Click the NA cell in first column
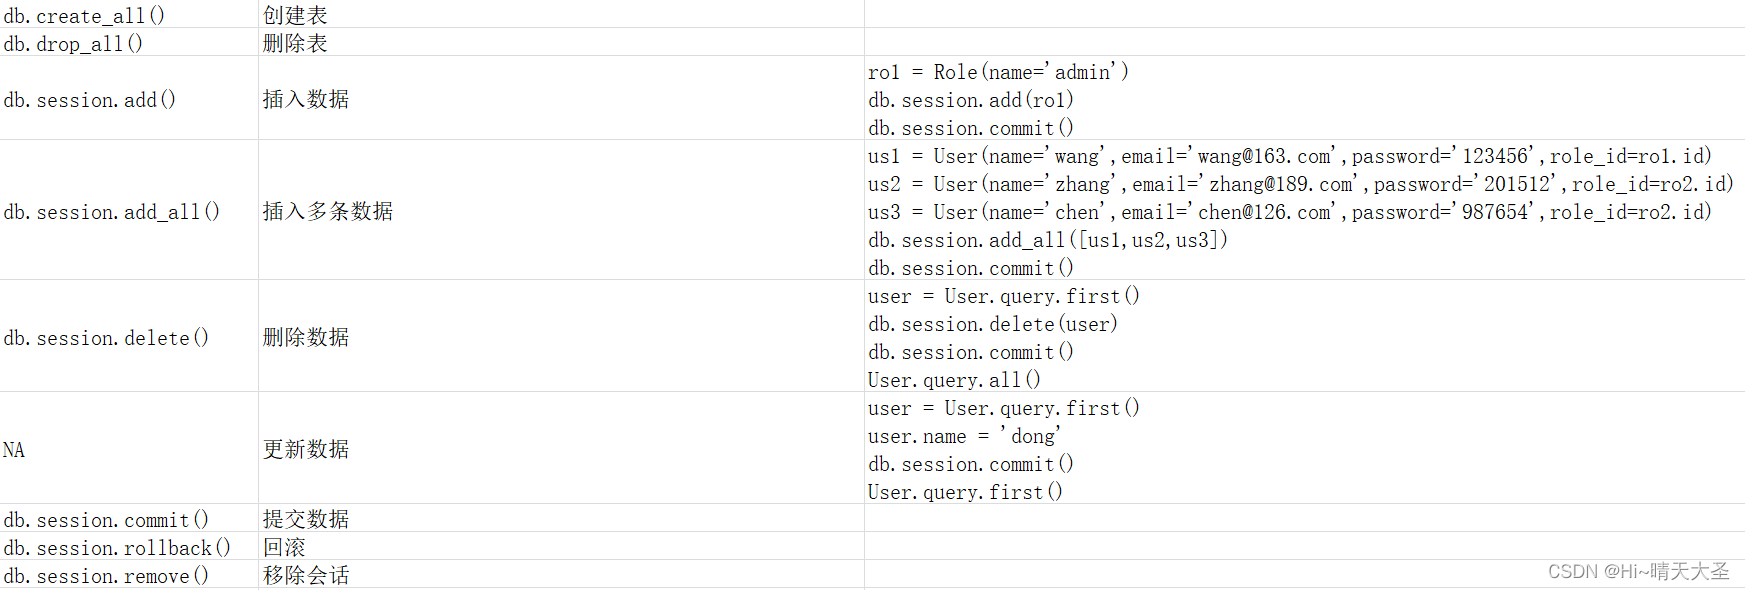 (x=14, y=450)
